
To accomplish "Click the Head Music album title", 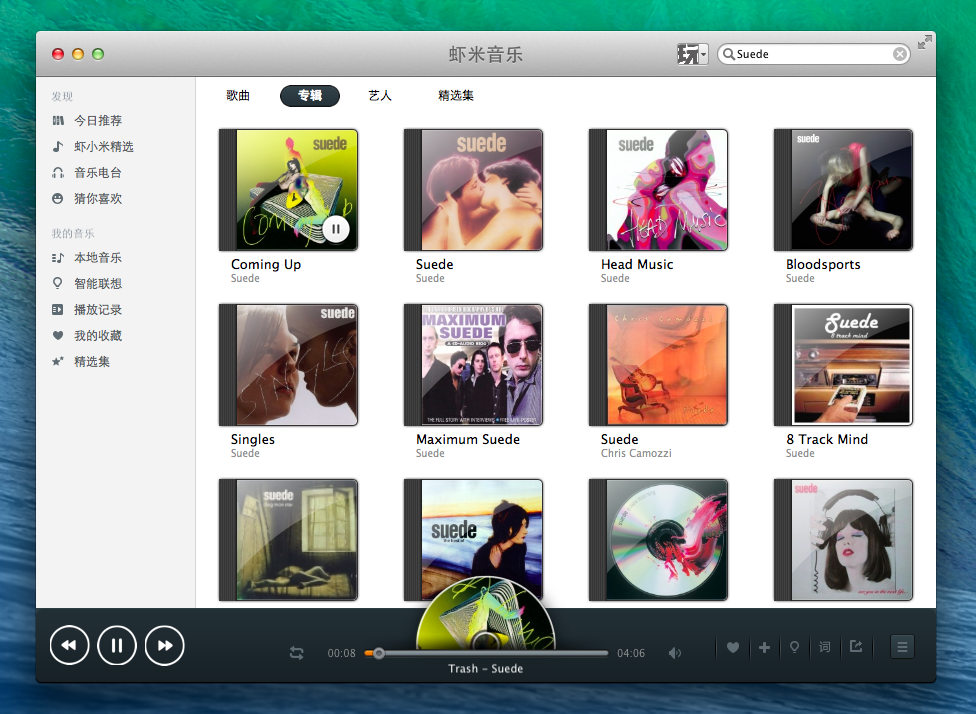I will [x=637, y=265].
